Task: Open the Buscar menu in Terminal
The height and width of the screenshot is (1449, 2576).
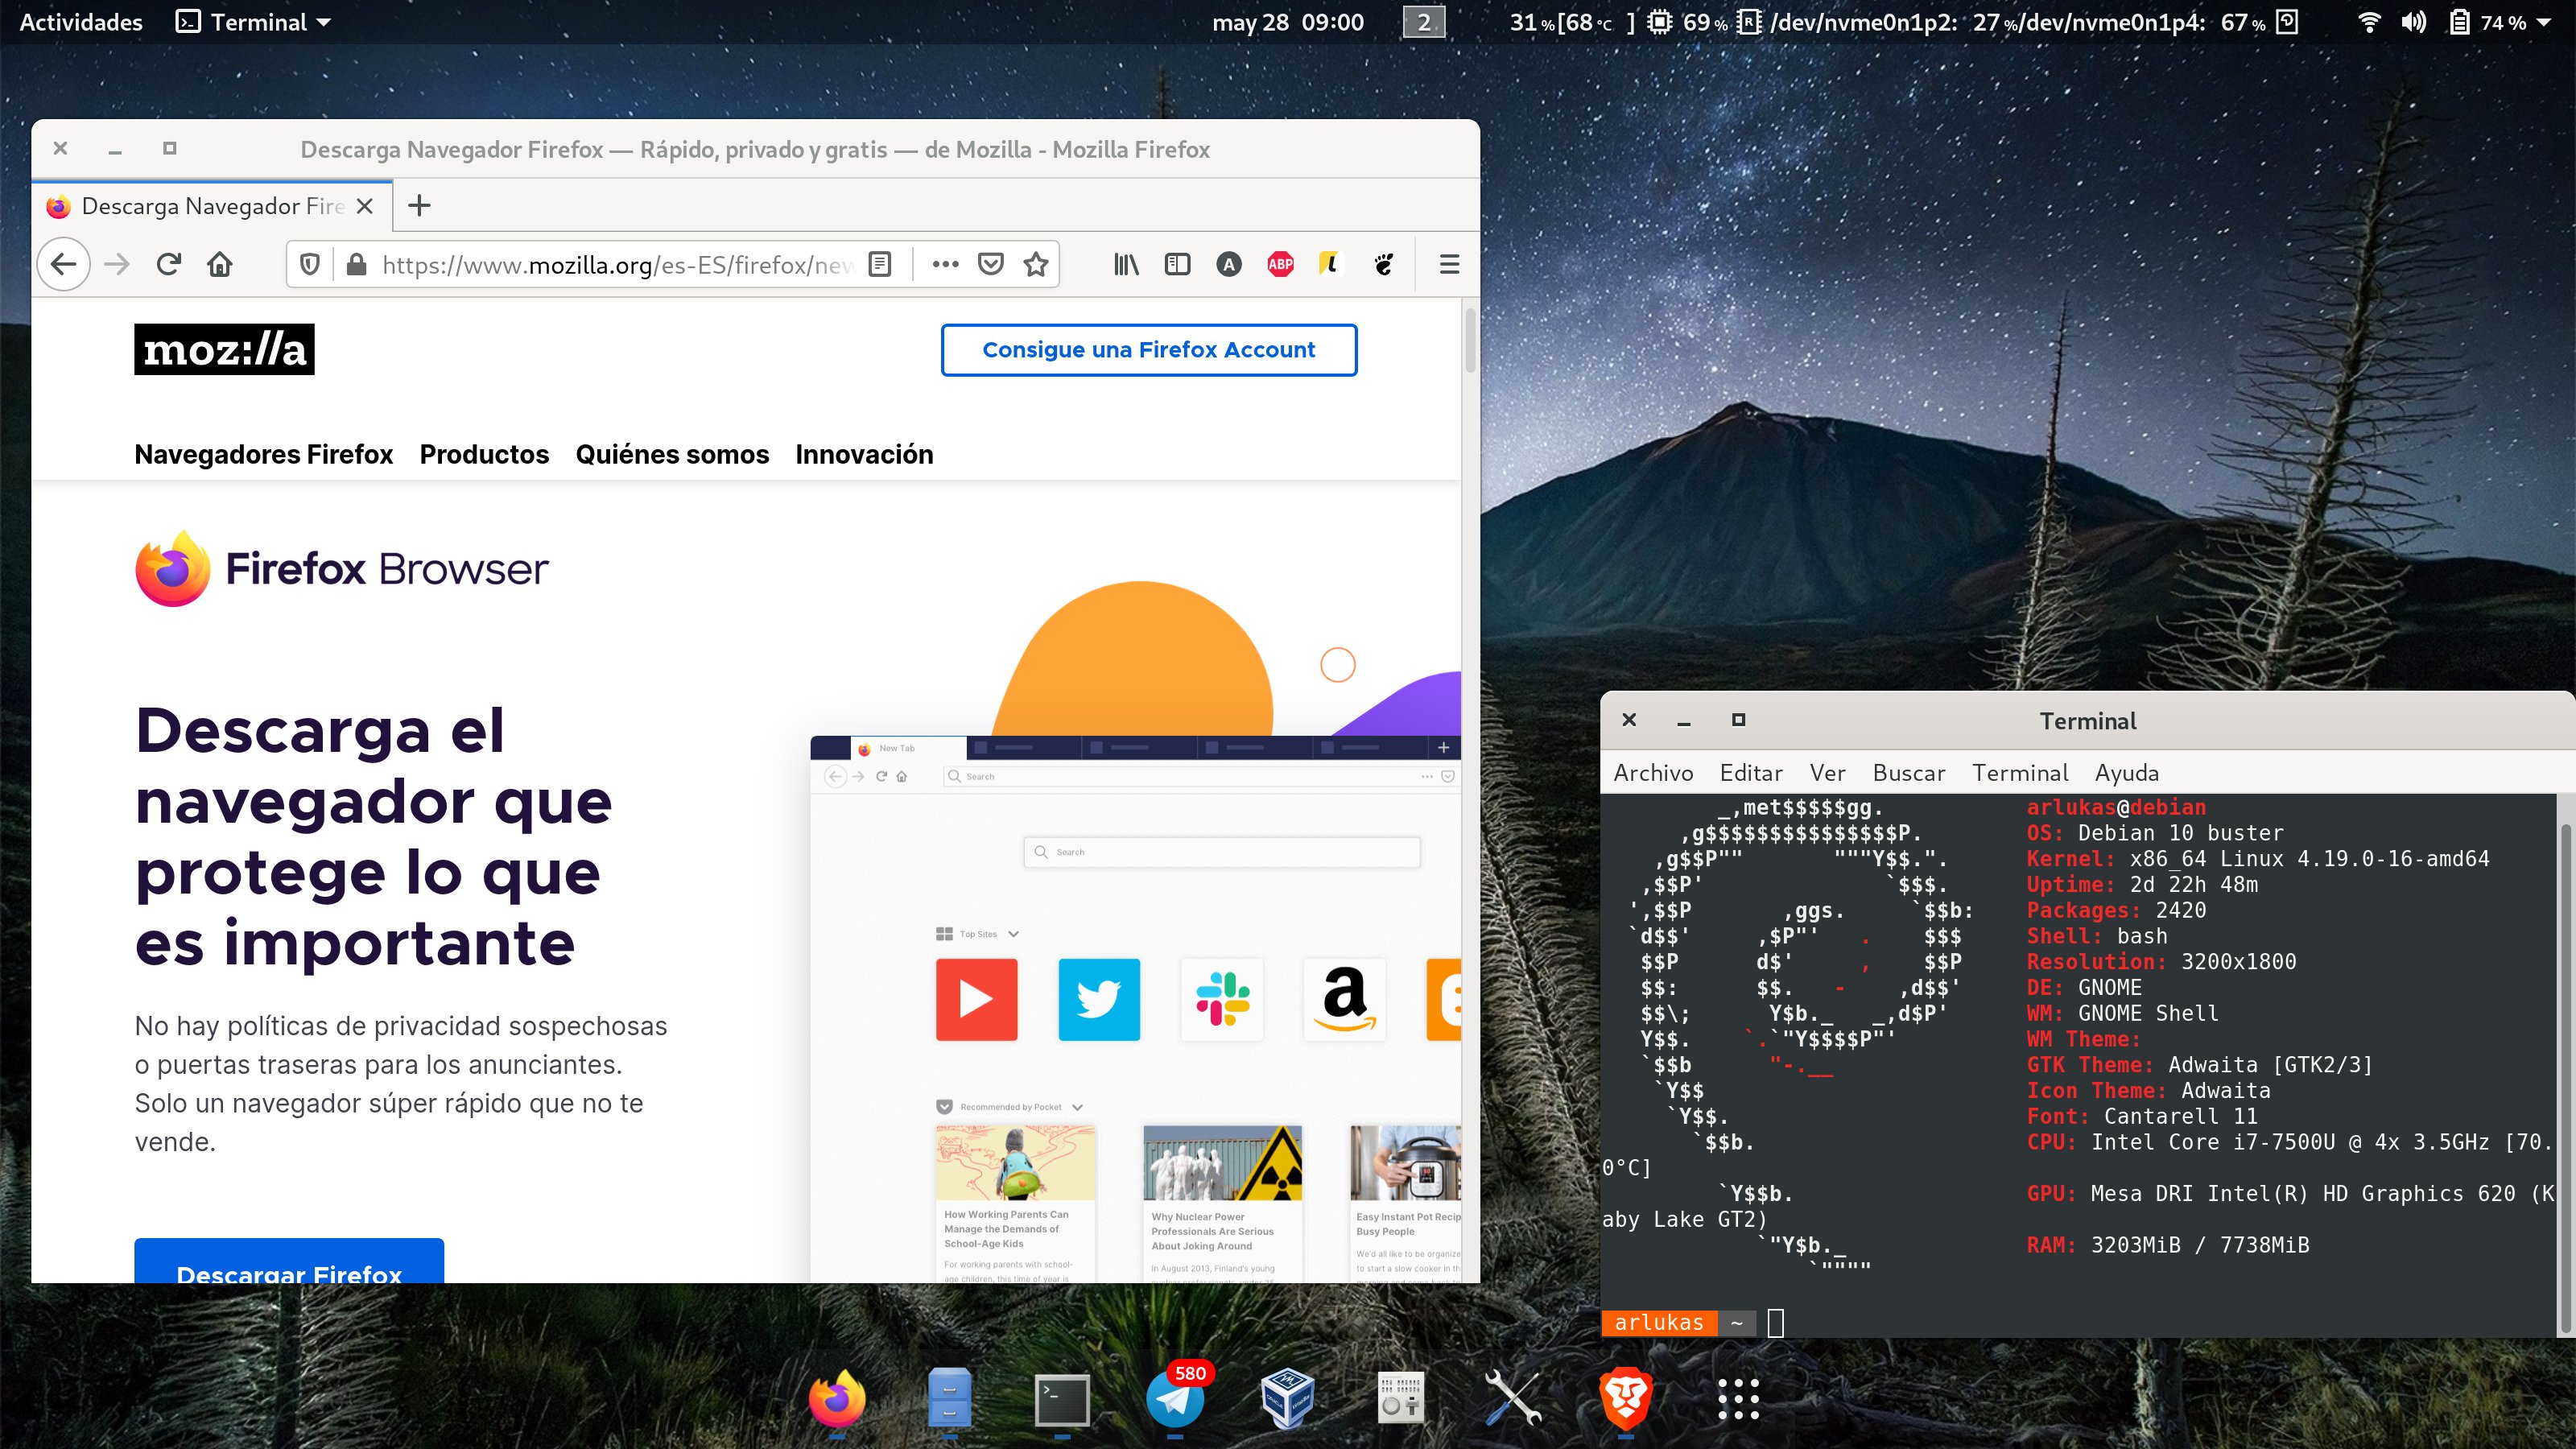Action: 1908,773
